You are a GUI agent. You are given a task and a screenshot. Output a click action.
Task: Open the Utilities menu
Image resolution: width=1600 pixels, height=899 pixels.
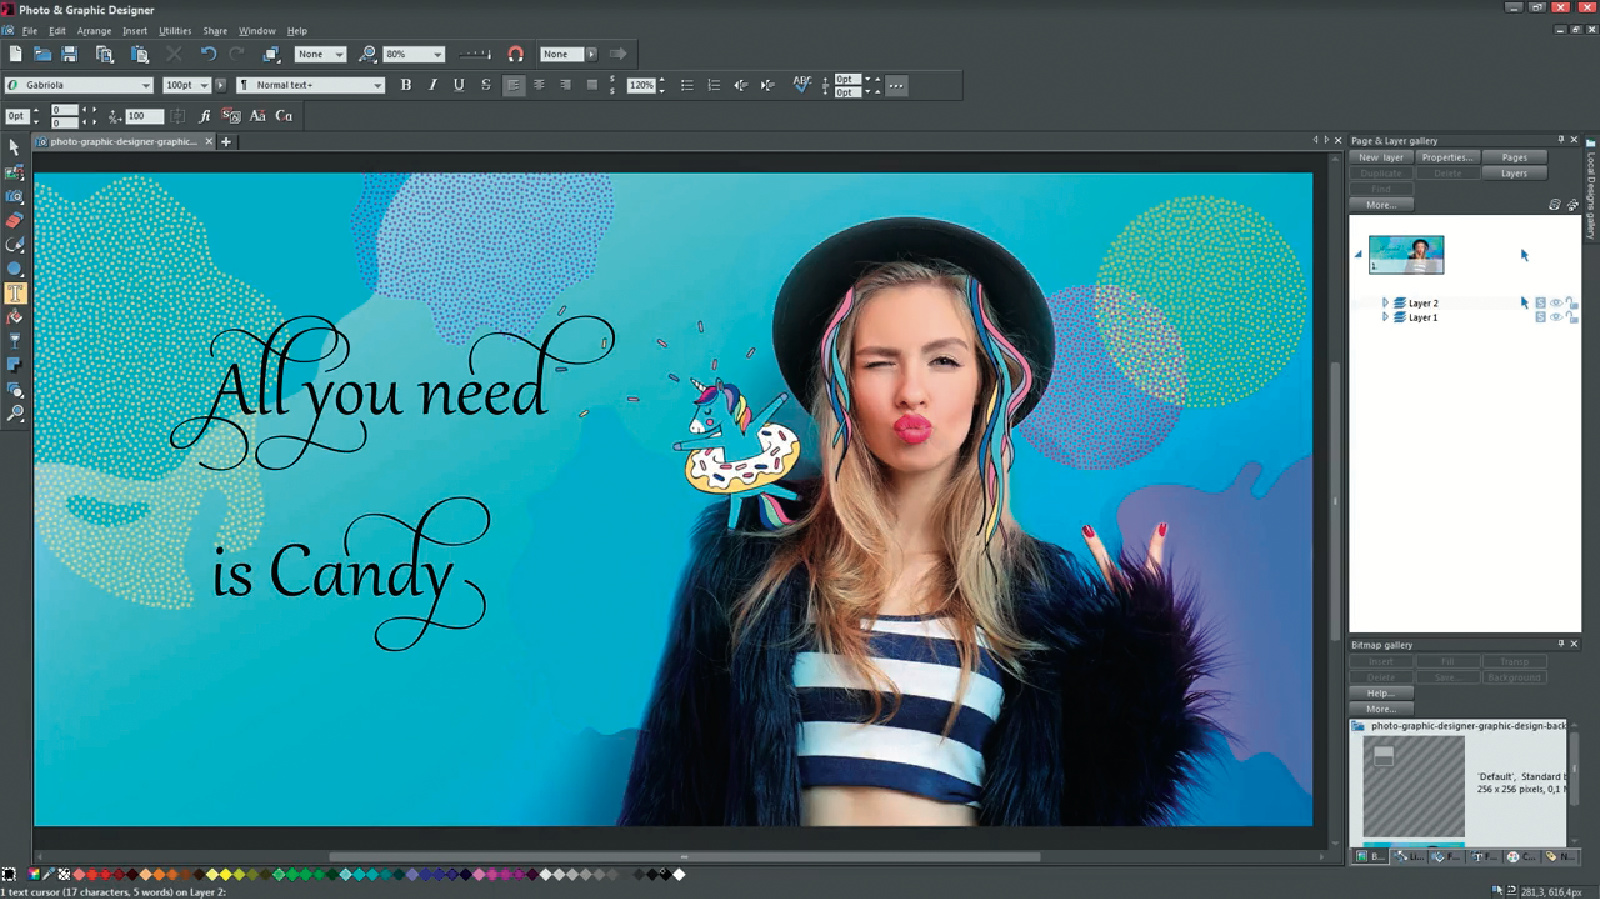[175, 31]
